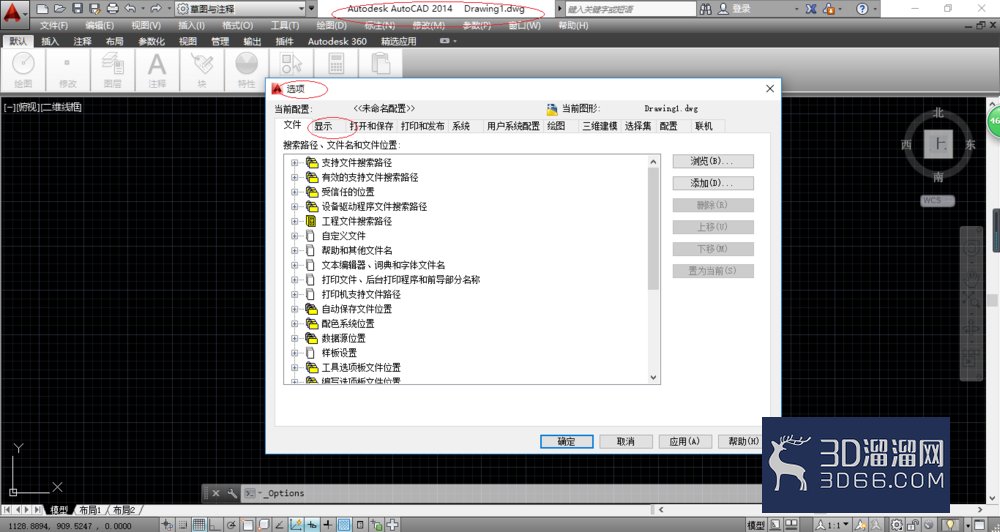
Task: Click the keyword search input field
Action: [630, 9]
